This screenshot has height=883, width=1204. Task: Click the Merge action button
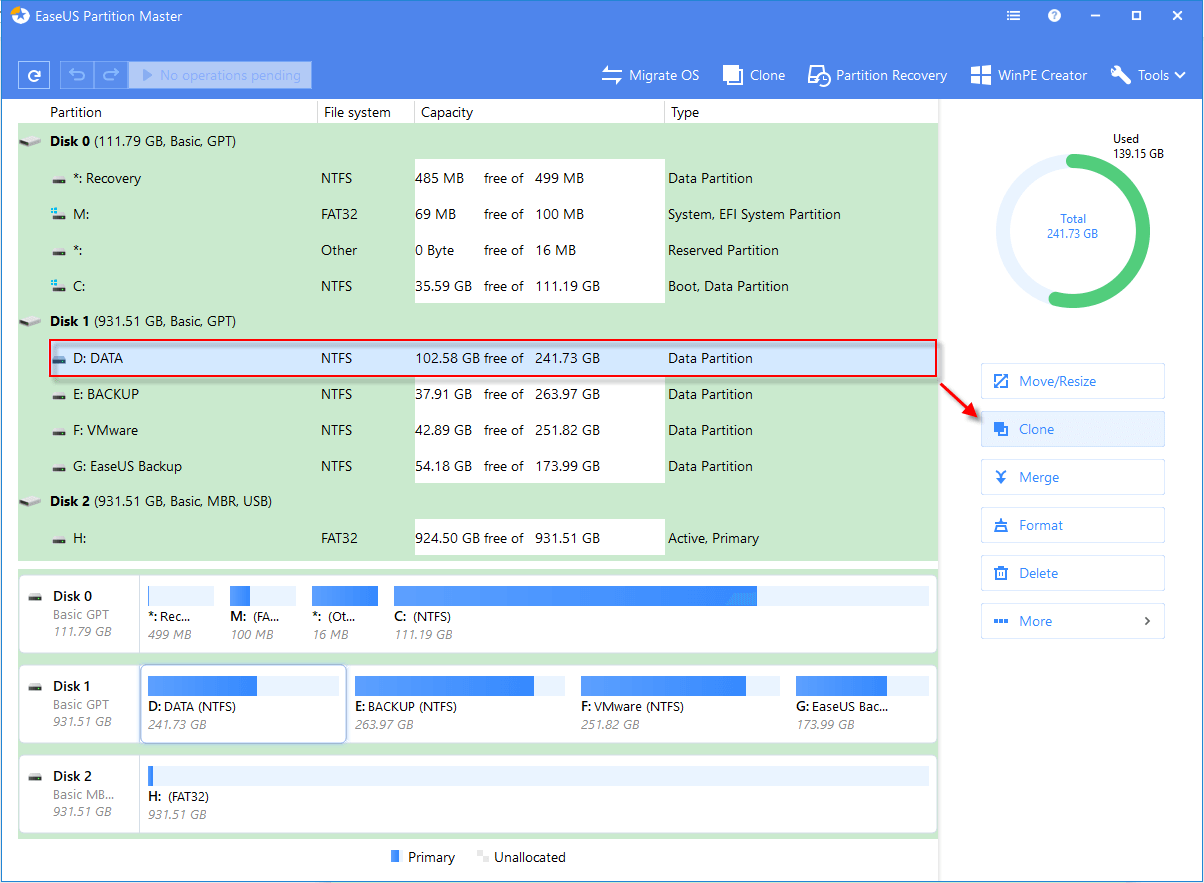[x=1072, y=477]
